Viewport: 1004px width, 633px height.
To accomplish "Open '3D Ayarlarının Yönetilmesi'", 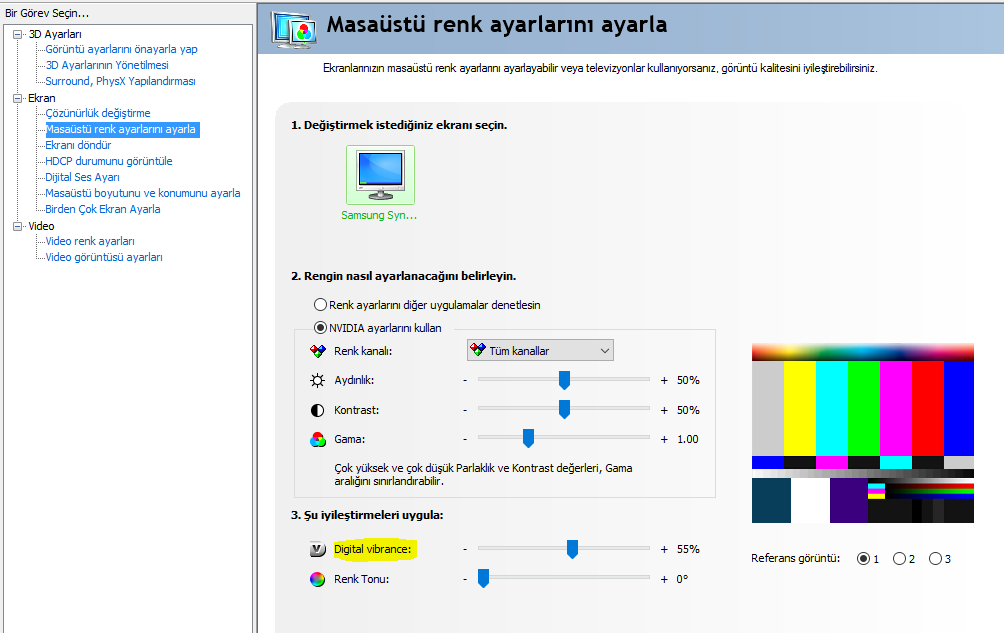I will pyautogui.click(x=107, y=65).
